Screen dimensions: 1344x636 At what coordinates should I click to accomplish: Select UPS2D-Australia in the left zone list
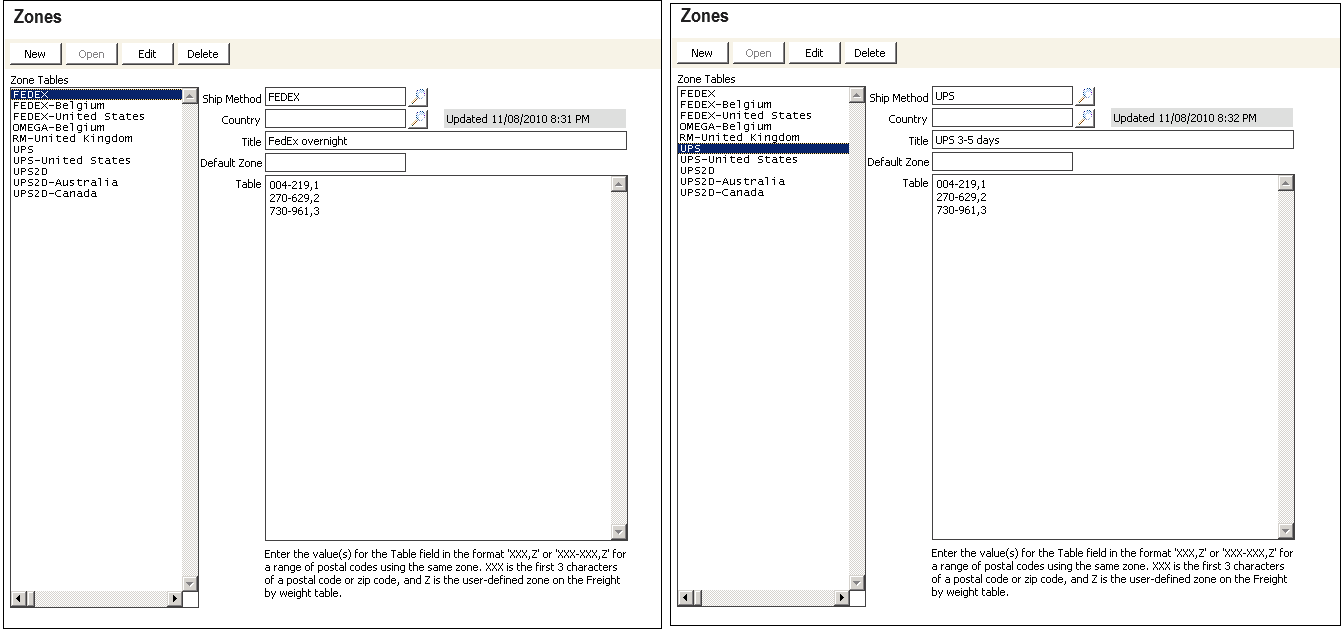(x=96, y=182)
